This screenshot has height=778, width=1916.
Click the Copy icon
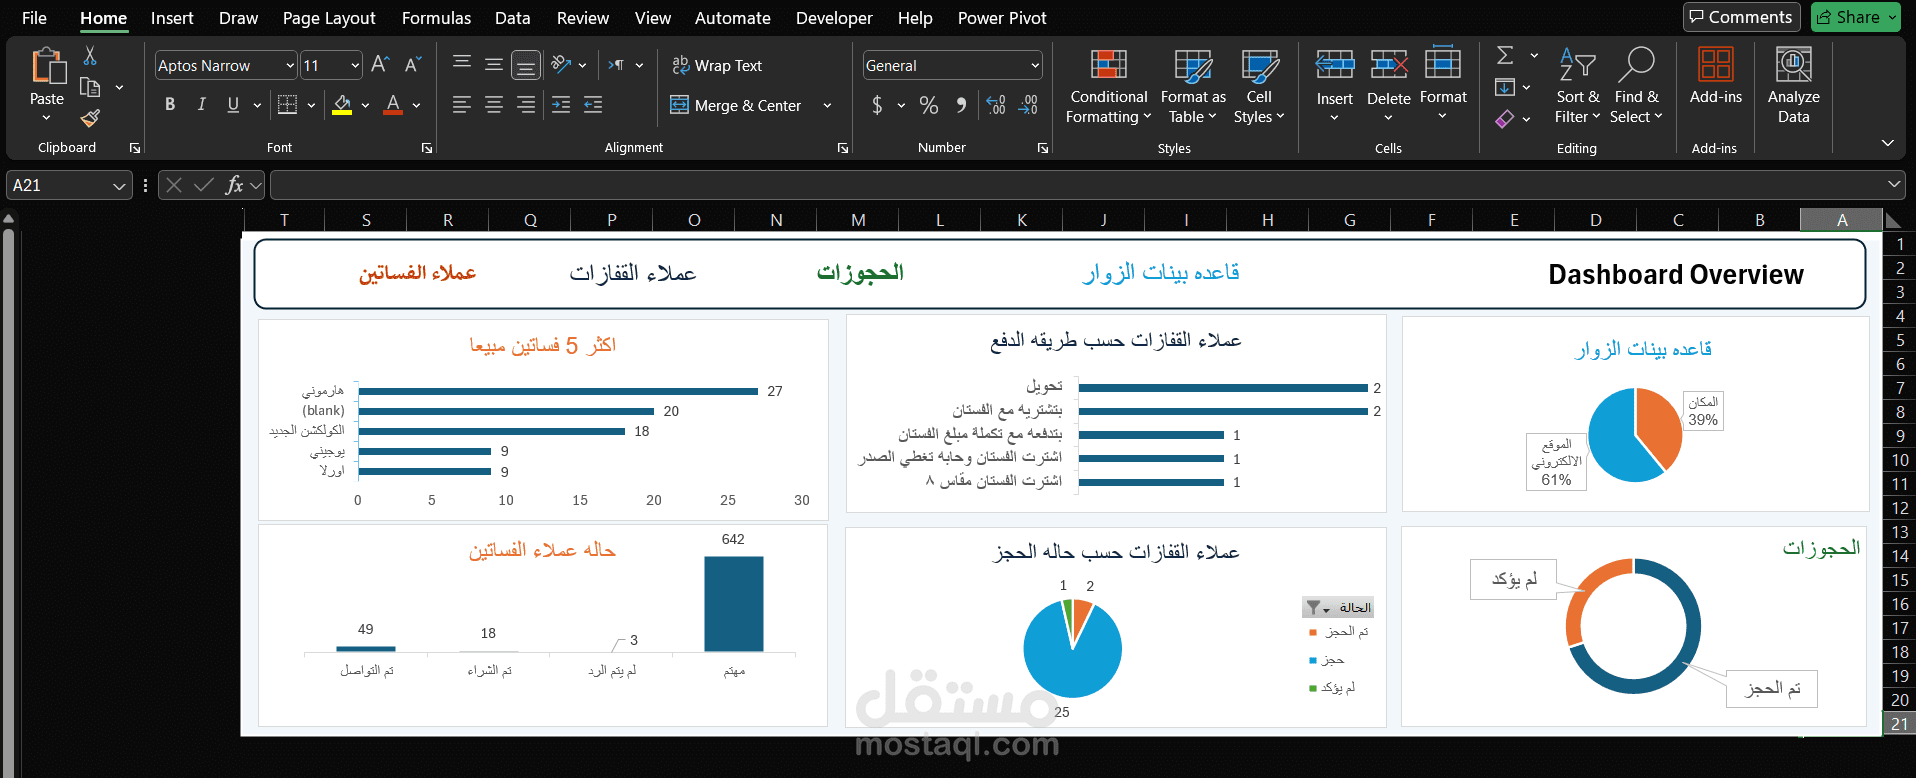(90, 87)
